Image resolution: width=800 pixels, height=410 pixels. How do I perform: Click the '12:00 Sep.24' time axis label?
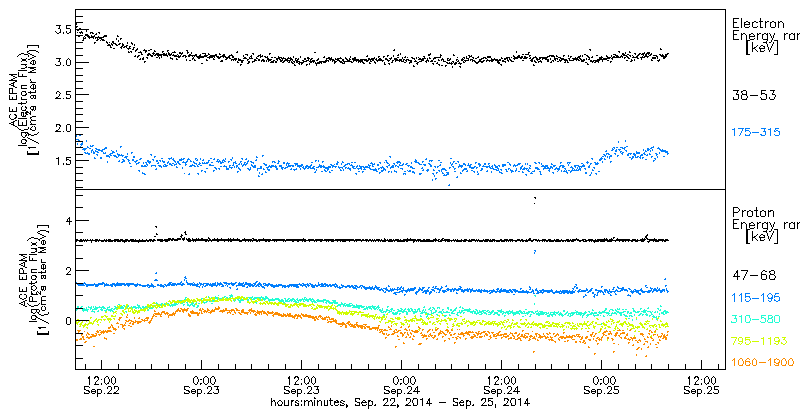pyautogui.click(x=502, y=386)
